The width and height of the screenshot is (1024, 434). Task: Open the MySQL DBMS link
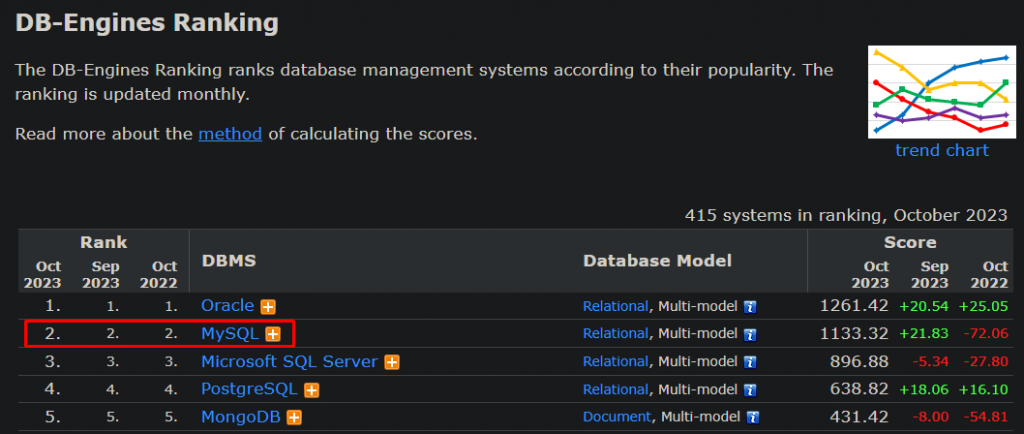[231, 333]
